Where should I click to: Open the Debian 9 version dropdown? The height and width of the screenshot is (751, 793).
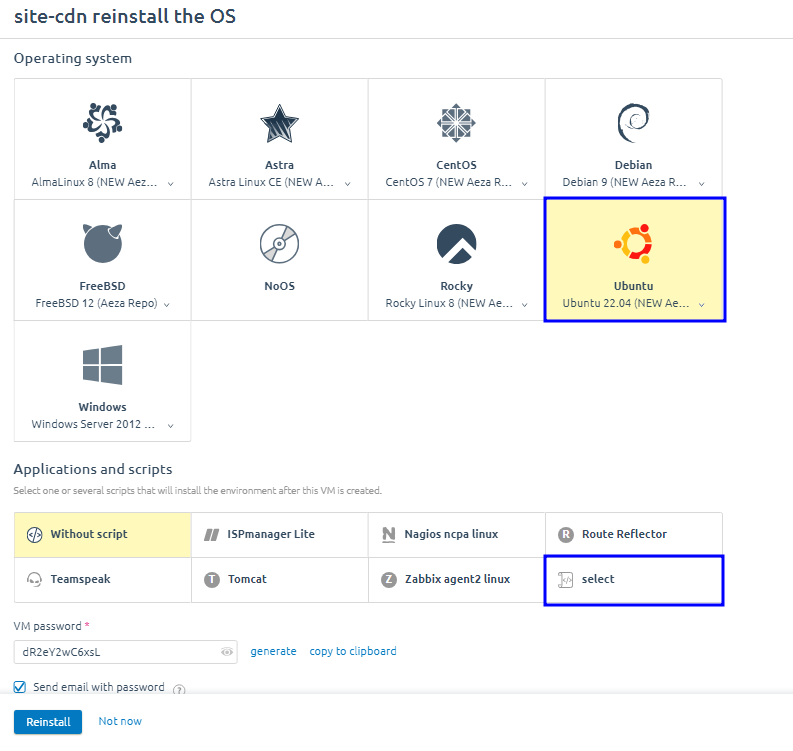(x=702, y=184)
